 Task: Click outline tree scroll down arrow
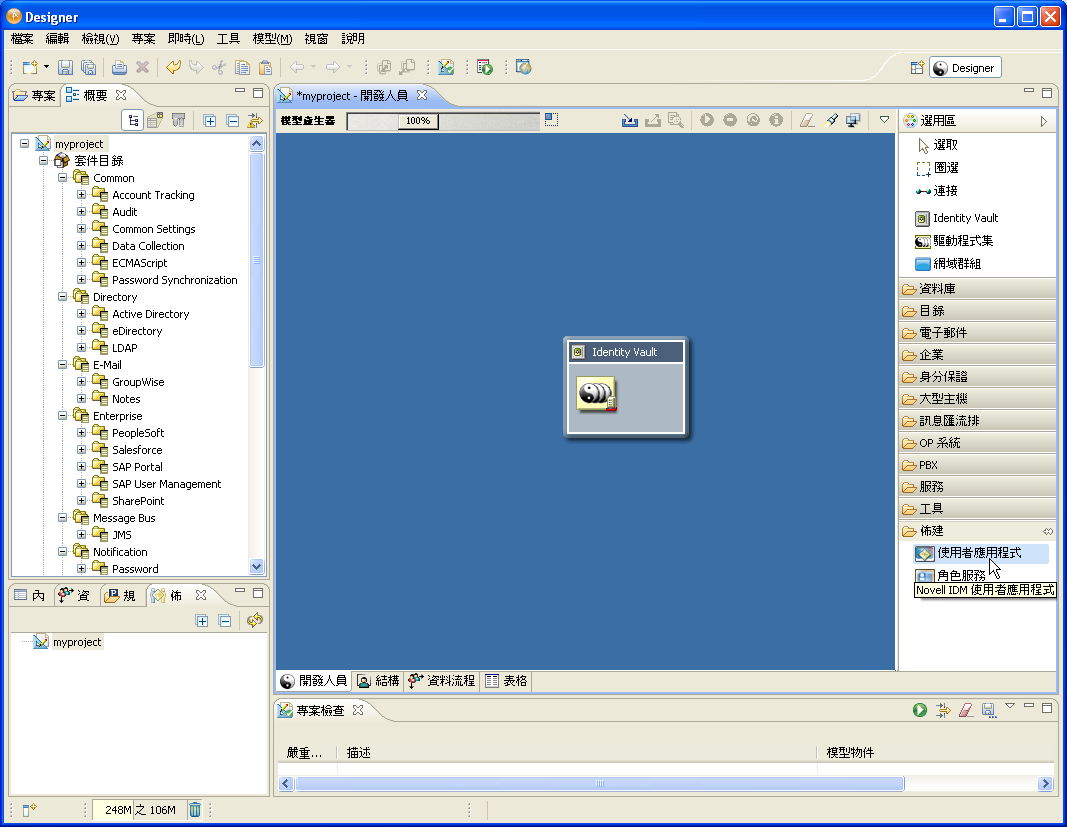tap(257, 566)
